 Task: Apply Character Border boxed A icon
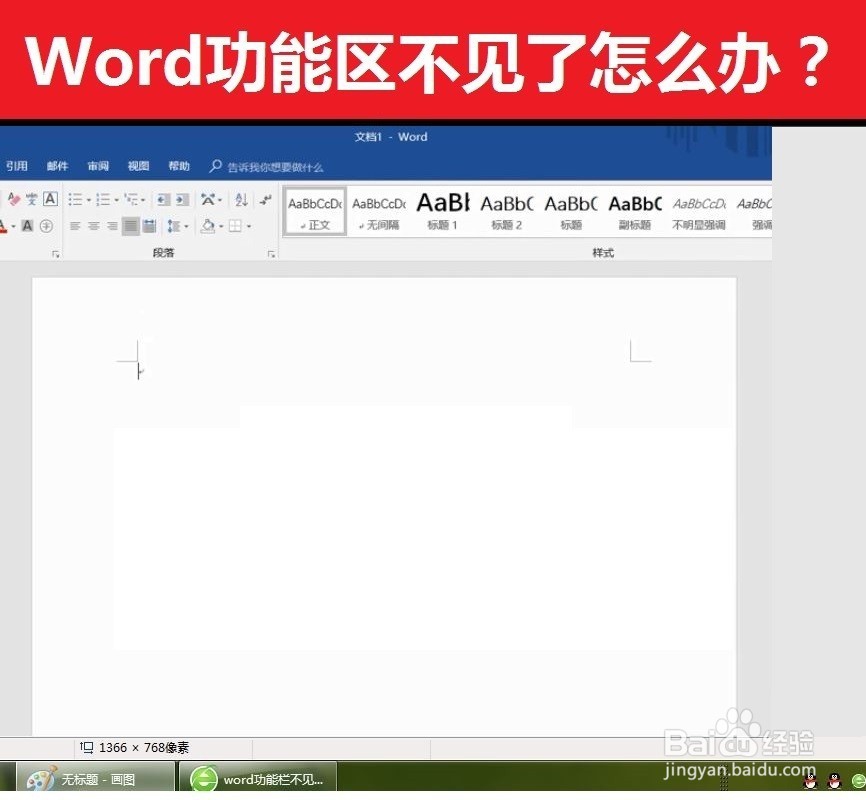50,198
